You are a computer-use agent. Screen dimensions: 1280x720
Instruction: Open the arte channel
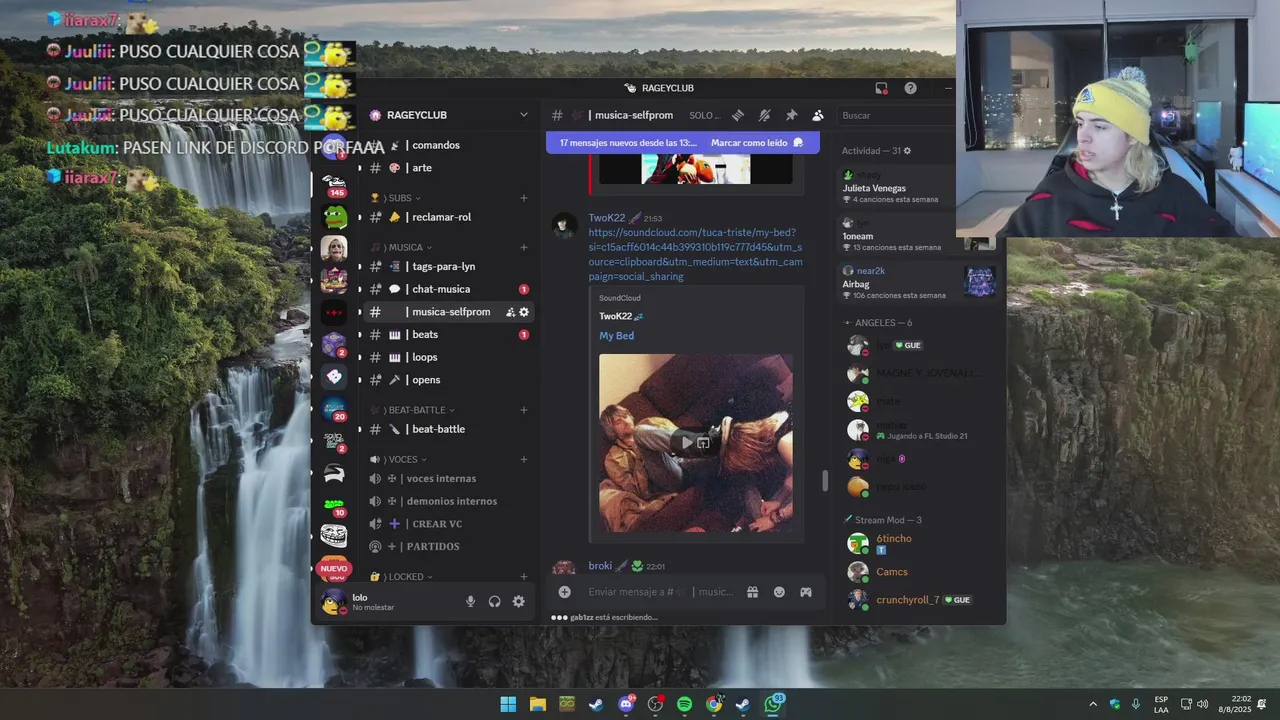[449, 168]
